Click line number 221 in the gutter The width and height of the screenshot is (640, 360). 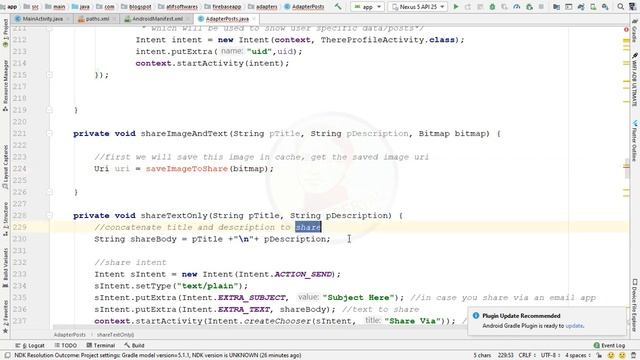[x=19, y=133]
